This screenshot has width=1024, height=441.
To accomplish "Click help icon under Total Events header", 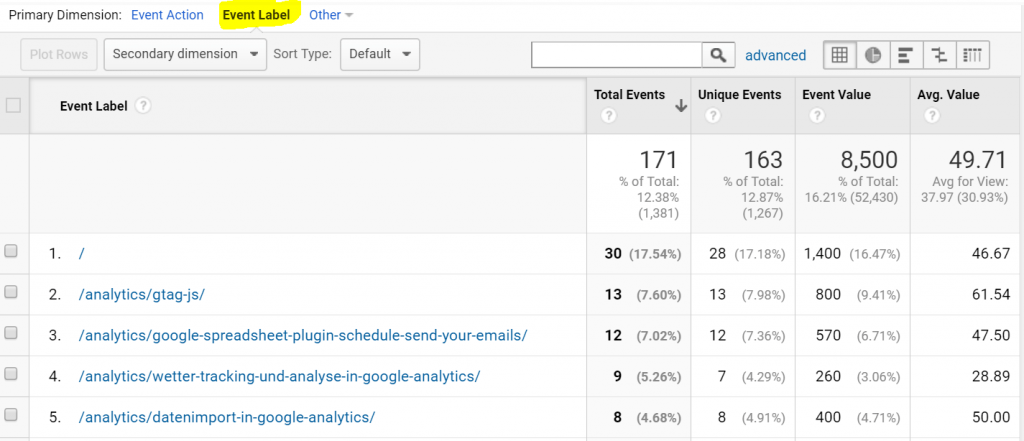I will 609,116.
